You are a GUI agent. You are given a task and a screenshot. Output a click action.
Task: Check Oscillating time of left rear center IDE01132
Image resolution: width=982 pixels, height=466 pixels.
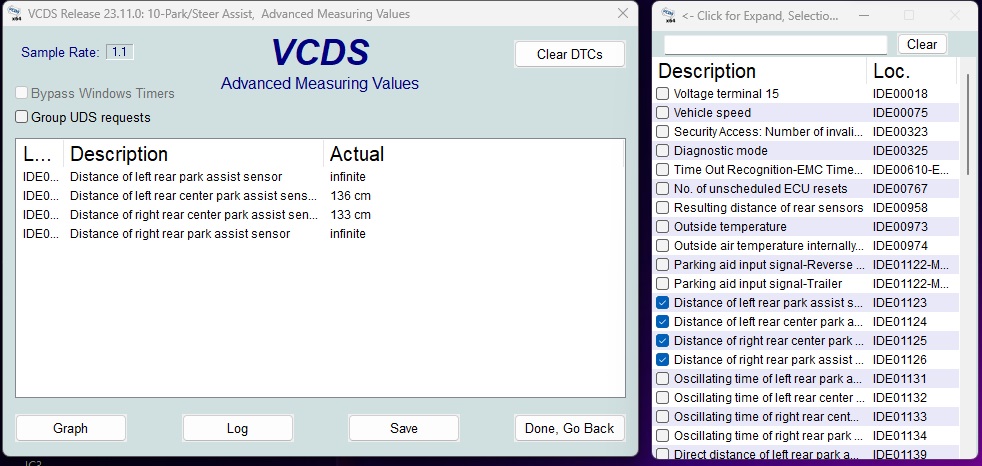pyautogui.click(x=663, y=398)
